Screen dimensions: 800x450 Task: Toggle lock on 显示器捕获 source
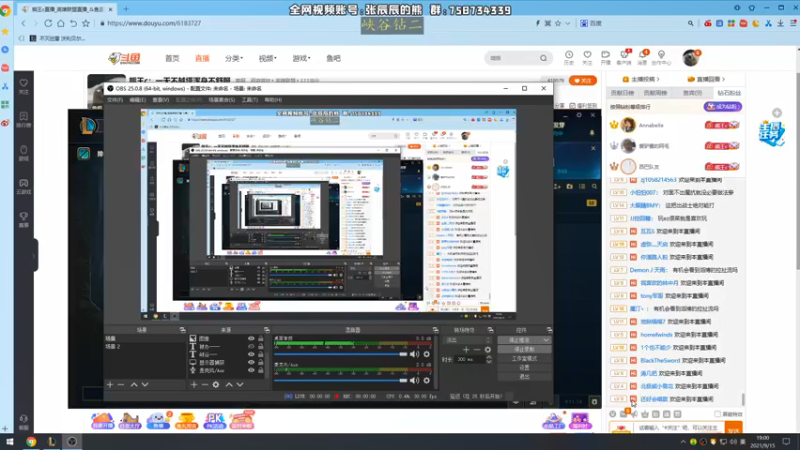coord(261,362)
